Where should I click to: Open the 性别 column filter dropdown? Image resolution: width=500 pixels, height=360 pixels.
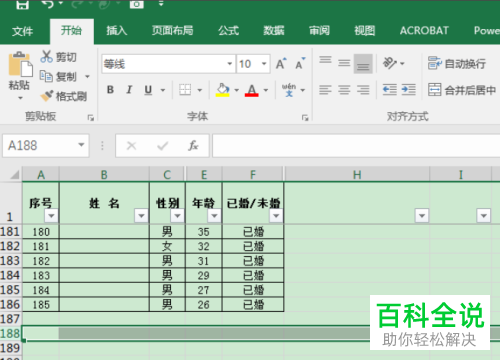pos(177,216)
